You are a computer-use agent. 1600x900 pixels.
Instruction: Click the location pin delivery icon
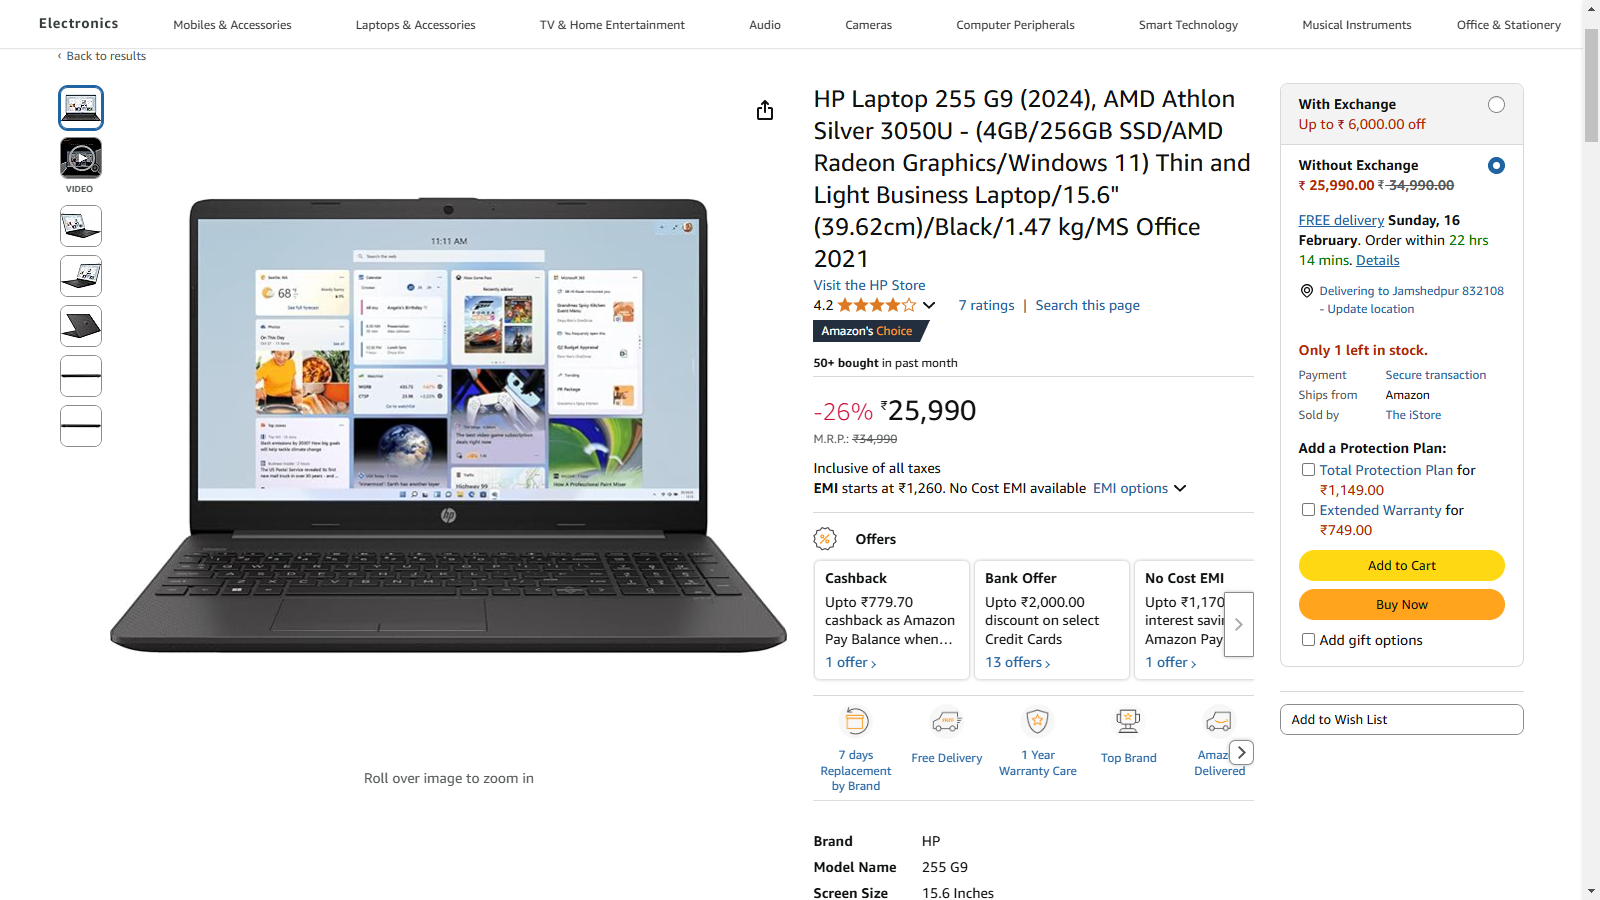pyautogui.click(x=1306, y=291)
